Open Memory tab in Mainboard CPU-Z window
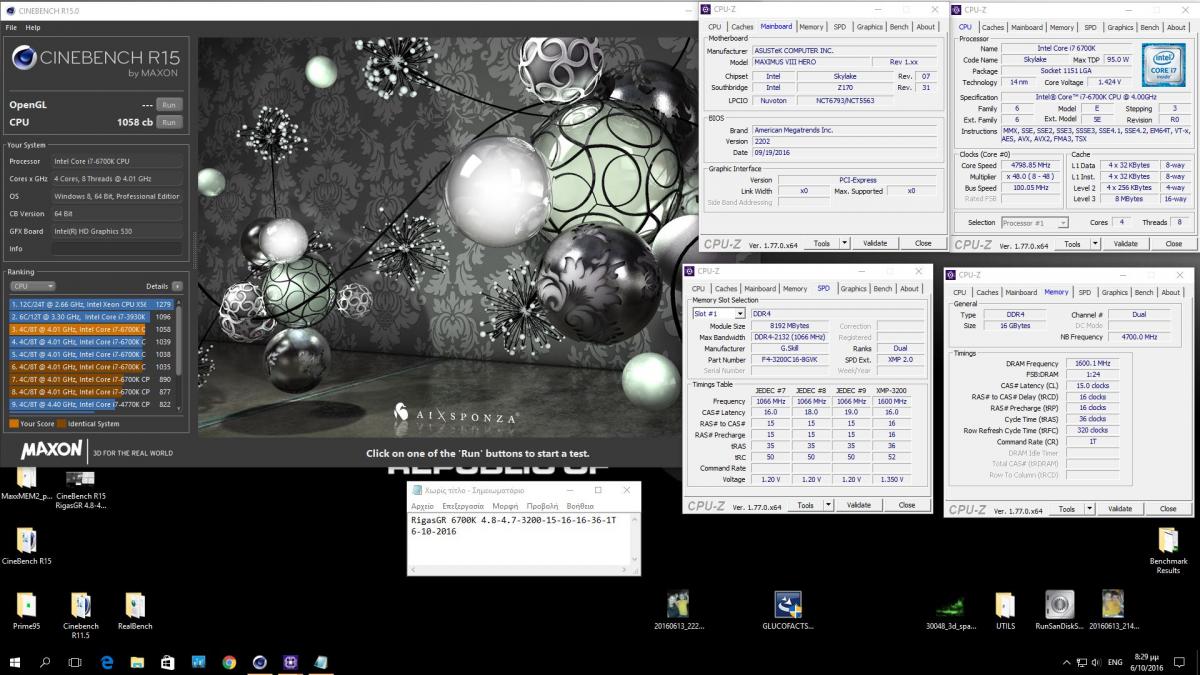 pos(811,27)
